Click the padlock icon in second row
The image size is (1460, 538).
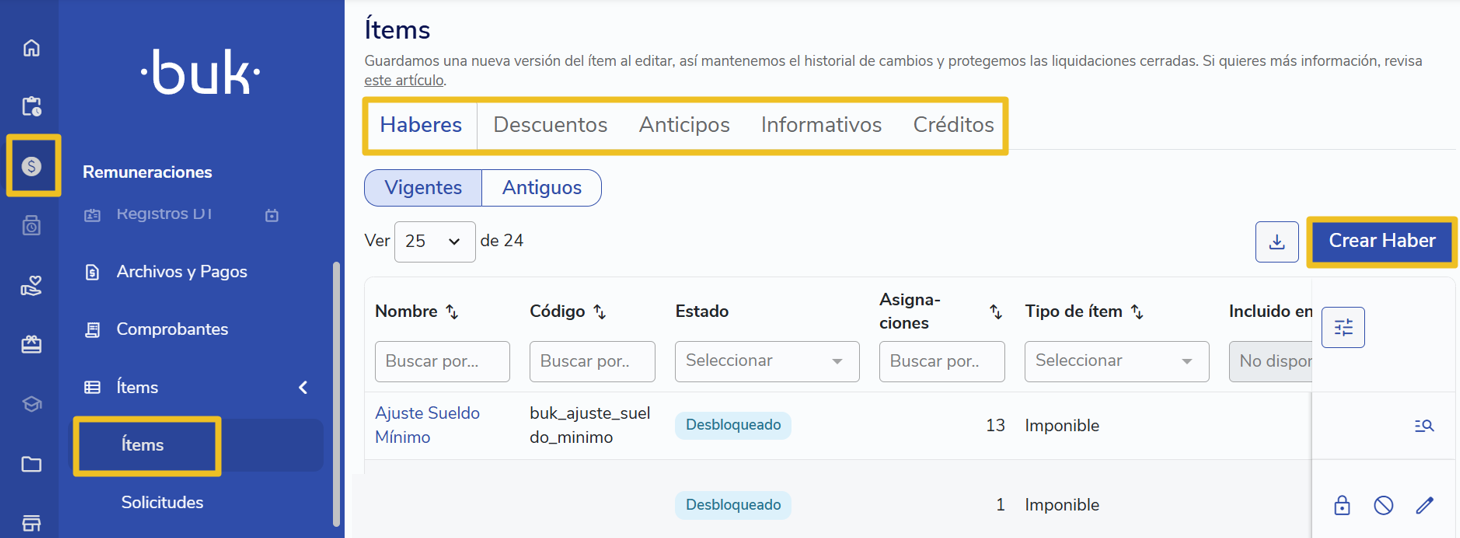click(x=1342, y=505)
